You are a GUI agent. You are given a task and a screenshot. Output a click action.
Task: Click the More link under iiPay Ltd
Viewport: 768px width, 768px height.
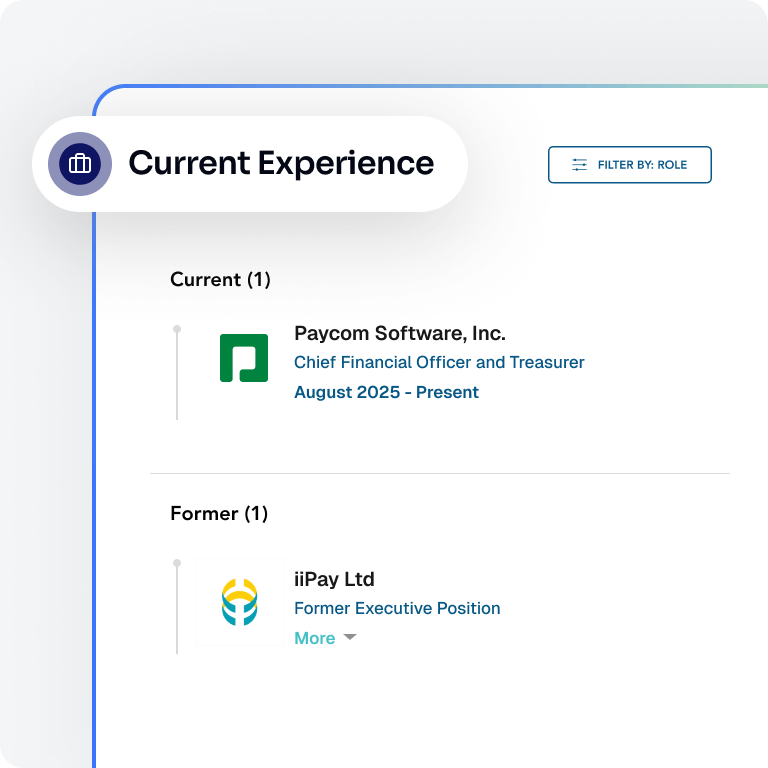tap(314, 638)
